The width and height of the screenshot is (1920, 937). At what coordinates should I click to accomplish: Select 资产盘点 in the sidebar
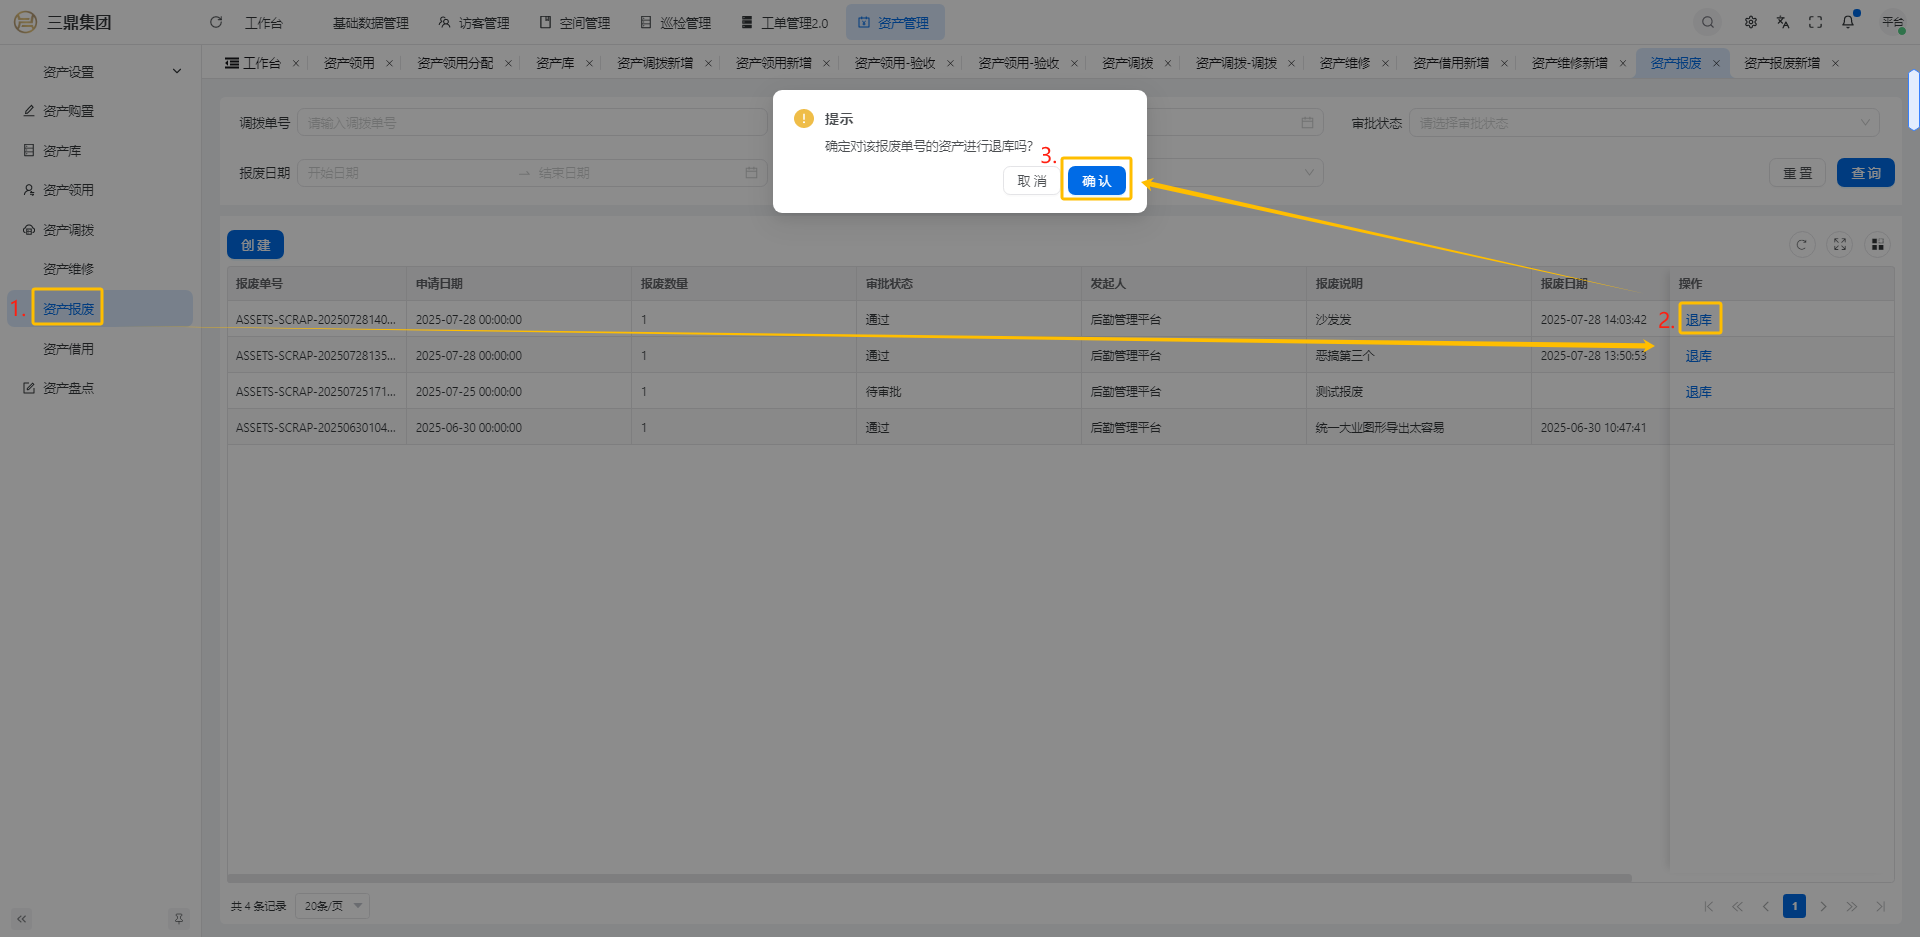68,388
